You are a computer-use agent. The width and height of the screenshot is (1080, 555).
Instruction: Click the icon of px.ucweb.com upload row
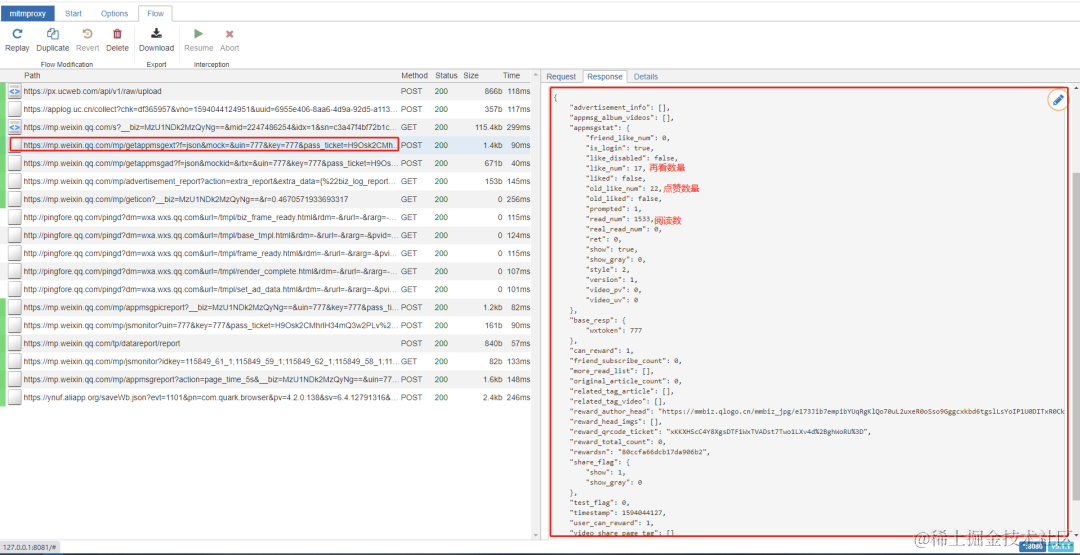[x=14, y=92]
